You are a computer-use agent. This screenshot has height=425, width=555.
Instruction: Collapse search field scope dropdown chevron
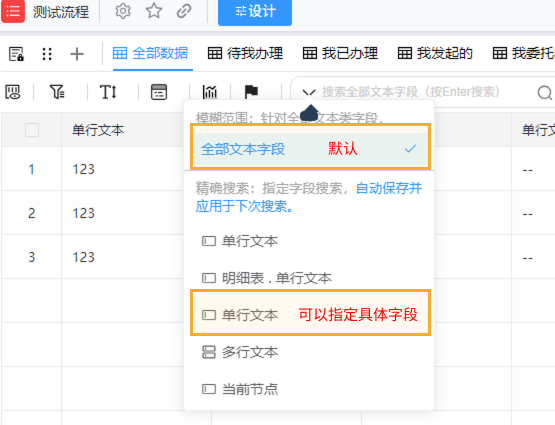(x=309, y=93)
